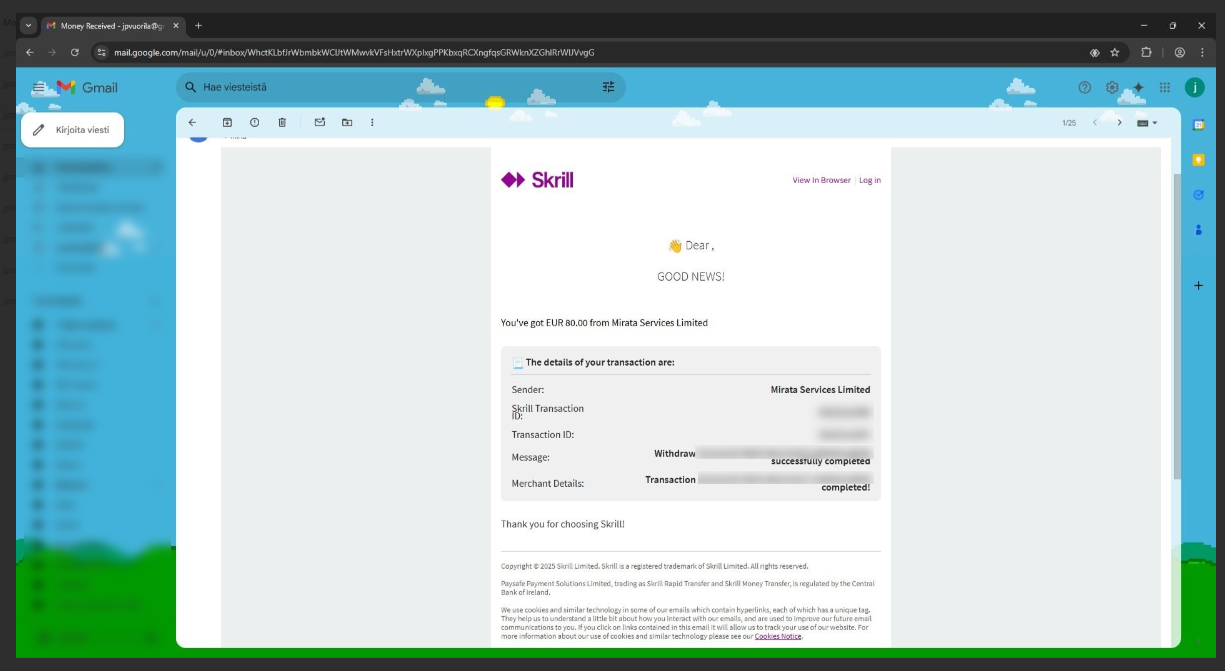Viewport: 1225px width, 671px height.
Task: Open the Google account avatar j
Action: pos(1194,88)
